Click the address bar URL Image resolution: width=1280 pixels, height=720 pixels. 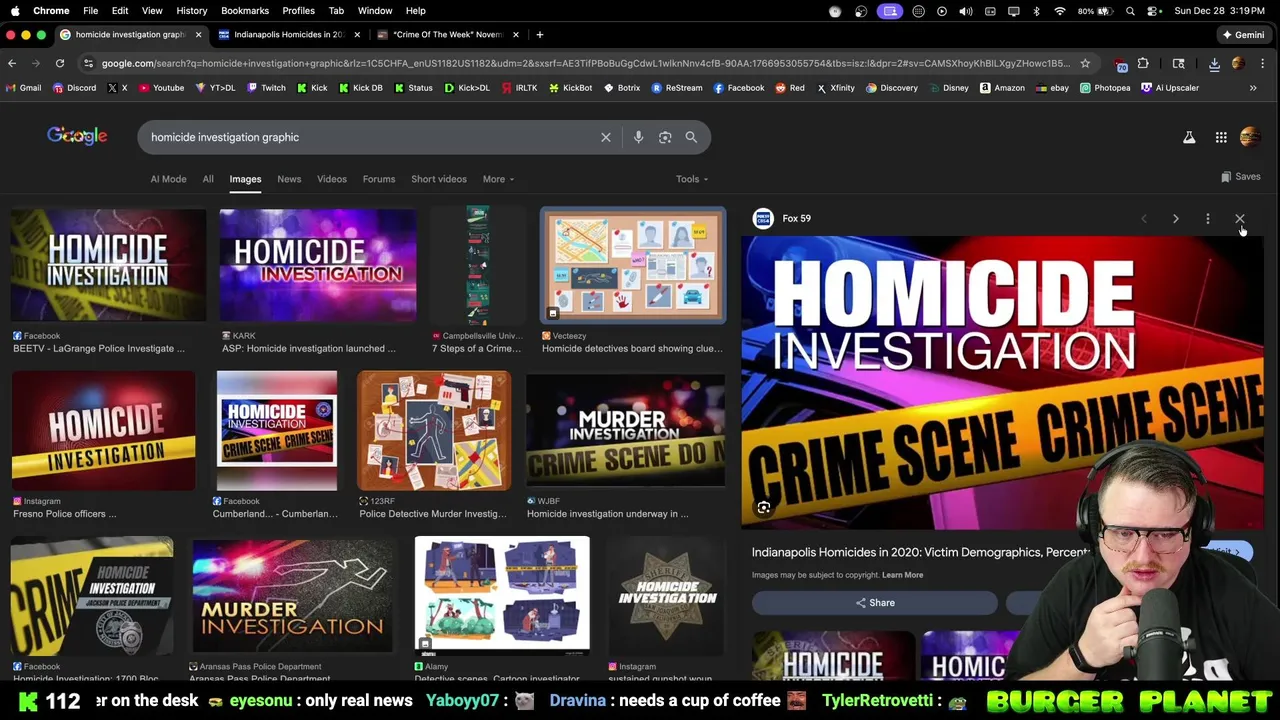[585, 63]
